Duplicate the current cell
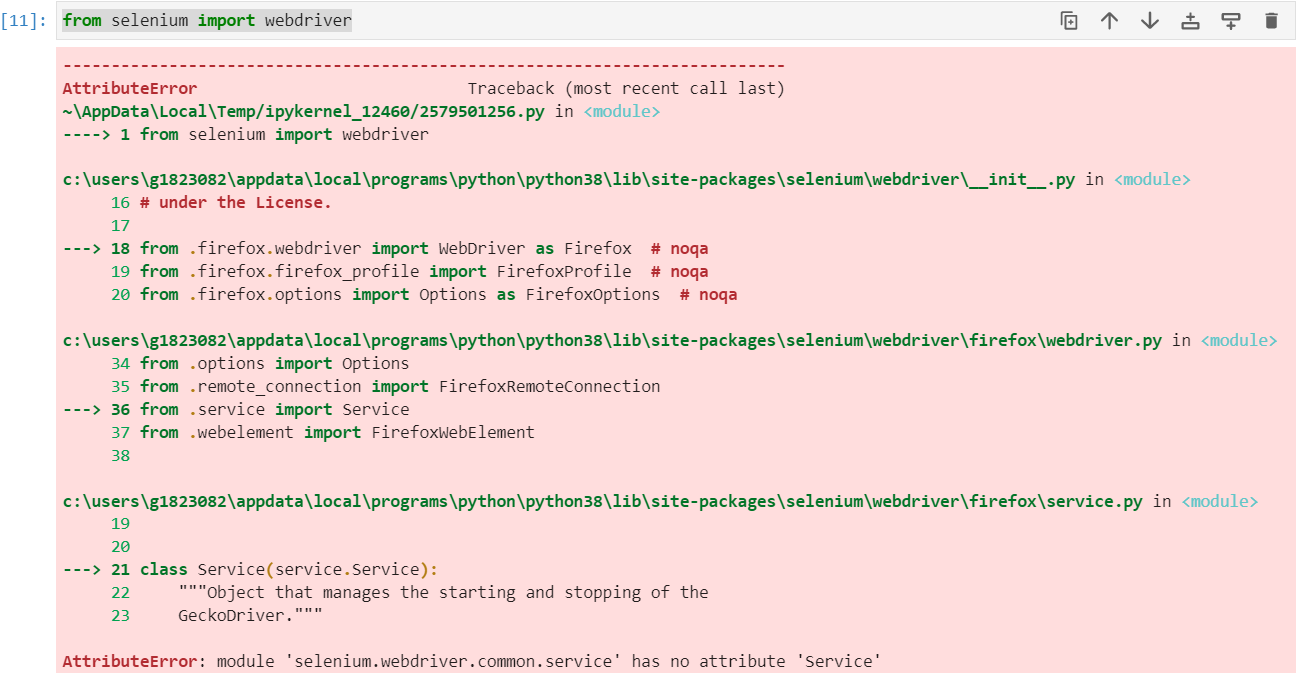Viewport: 1302px width, 681px height. (x=1069, y=21)
